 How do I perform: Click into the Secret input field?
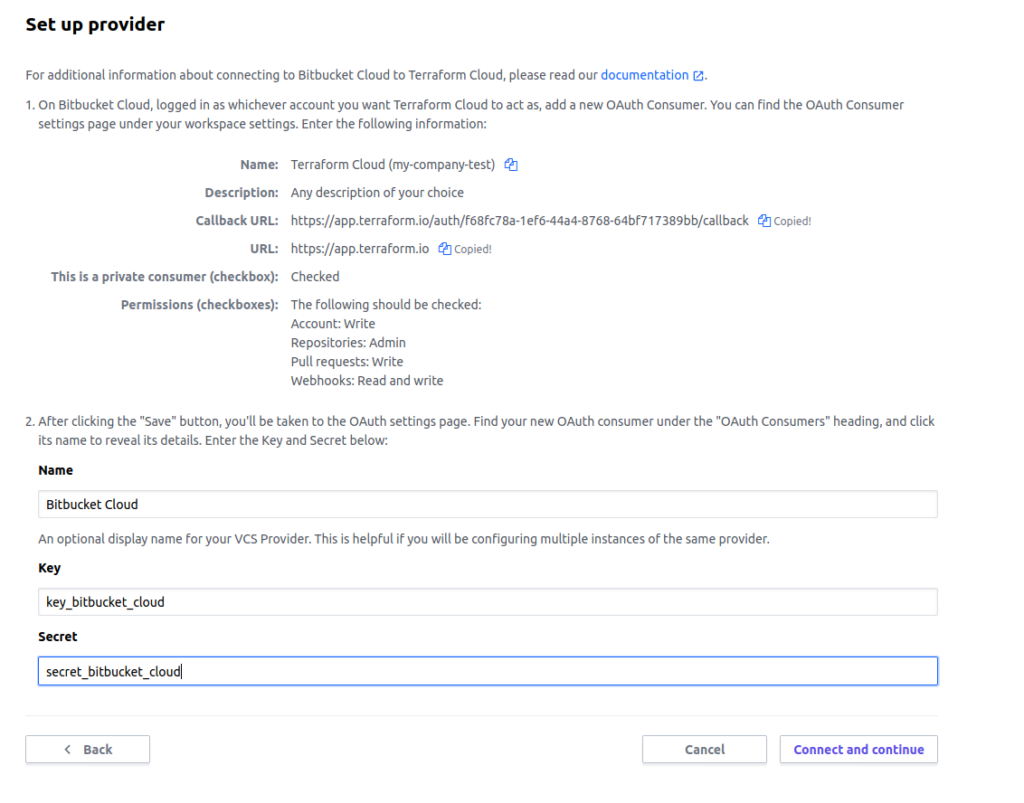(x=488, y=671)
